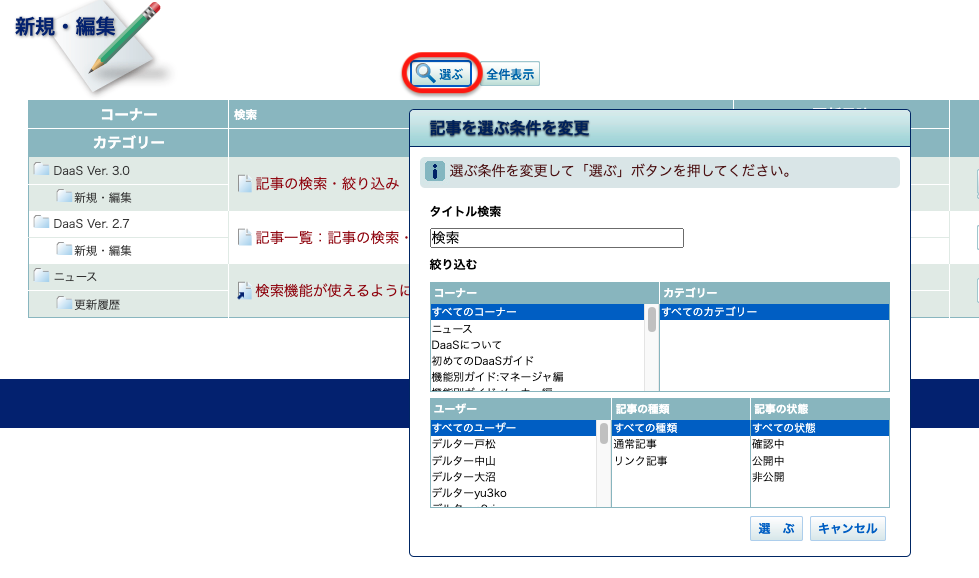The image size is (979, 578).
Task: Click the folder icon next to 更新履歴
Action: point(64,303)
